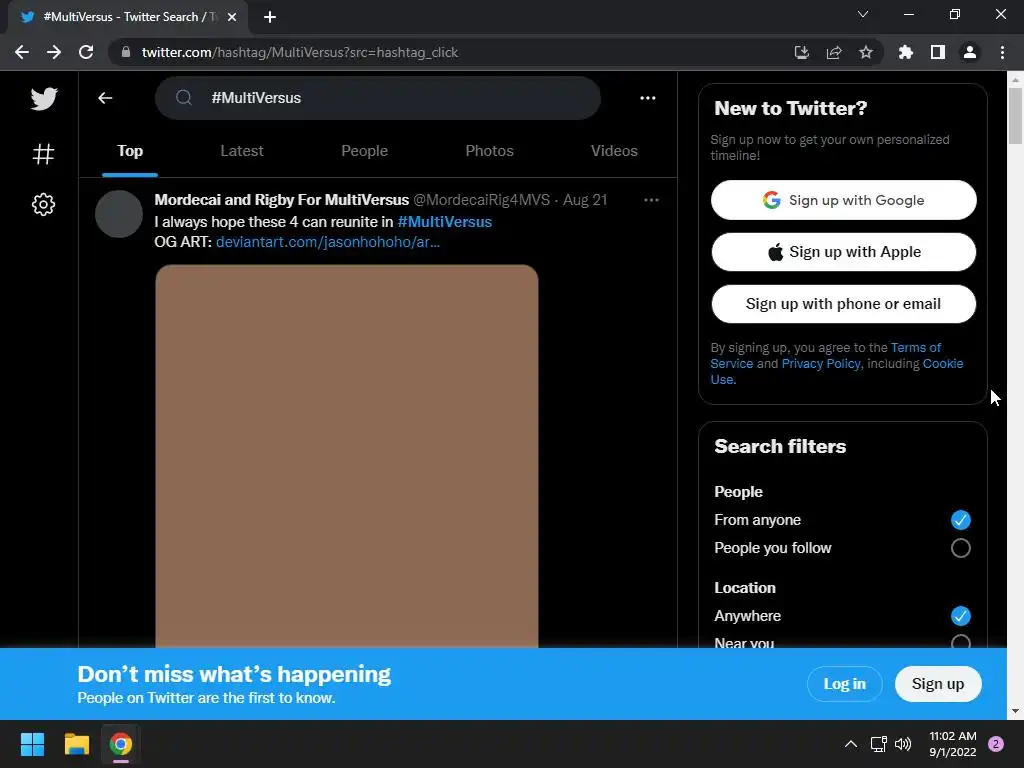
Task: Switch to the Photos tab
Action: click(489, 151)
